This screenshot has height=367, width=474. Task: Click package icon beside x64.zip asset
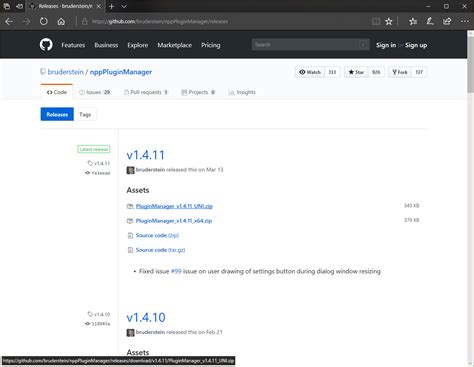130,221
